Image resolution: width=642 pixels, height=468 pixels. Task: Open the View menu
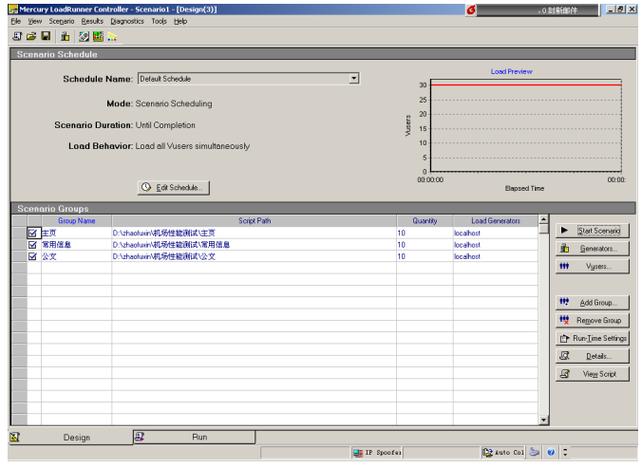point(35,21)
